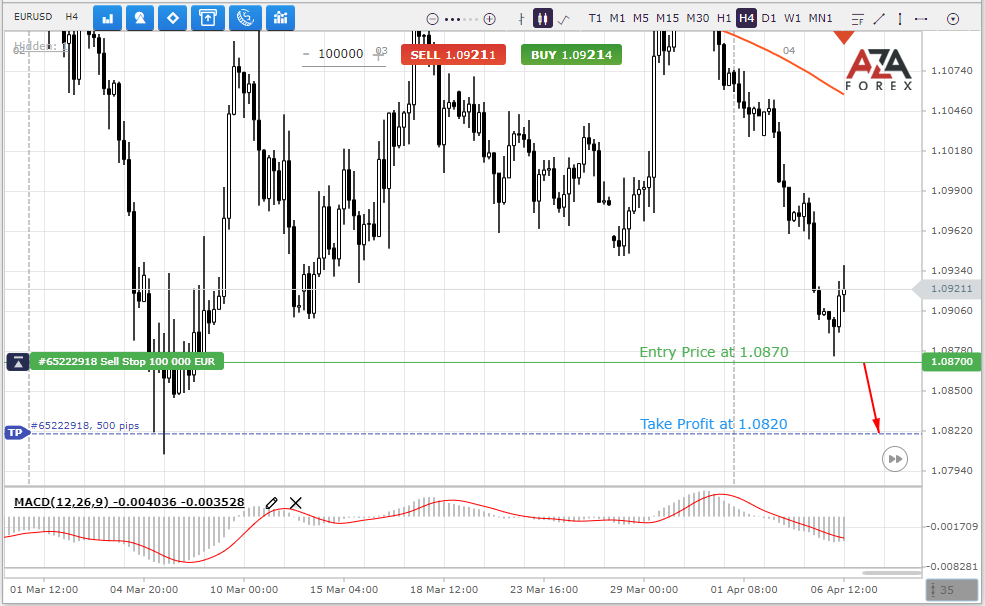Click the 100000 volume input field
This screenshot has height=606, width=985.
point(340,54)
